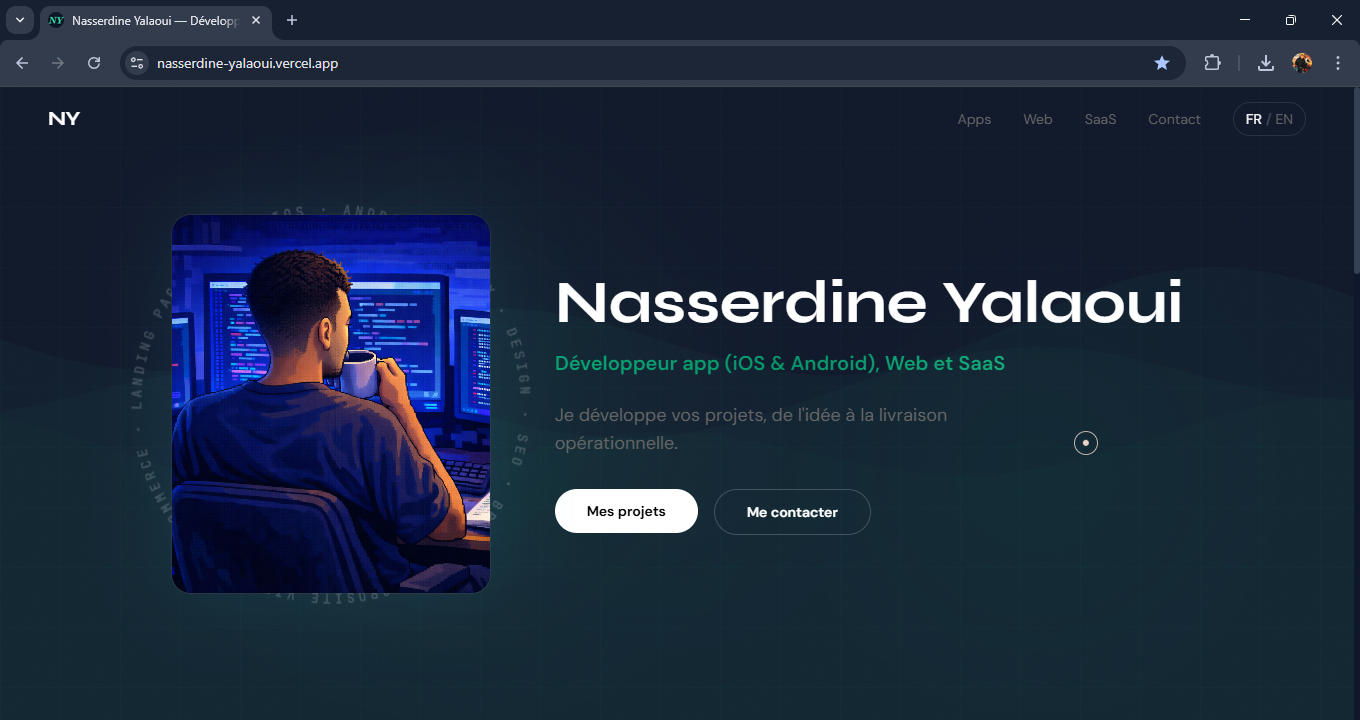Image resolution: width=1360 pixels, height=720 pixels.
Task: Click the browser back arrow
Action: click(x=22, y=63)
